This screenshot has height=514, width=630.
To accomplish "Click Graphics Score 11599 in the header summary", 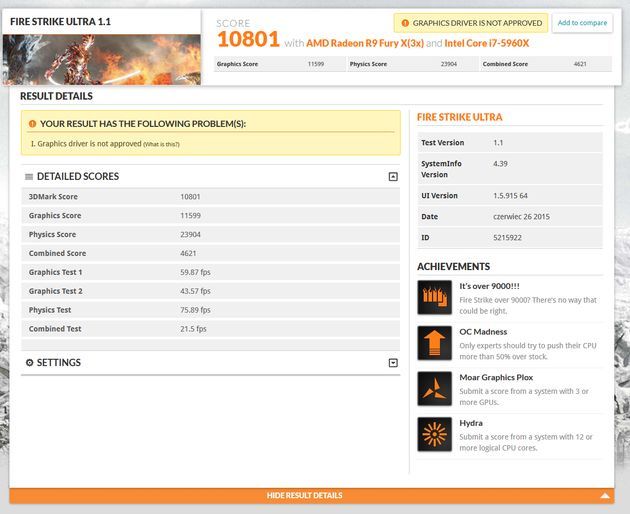I will [x=280, y=64].
